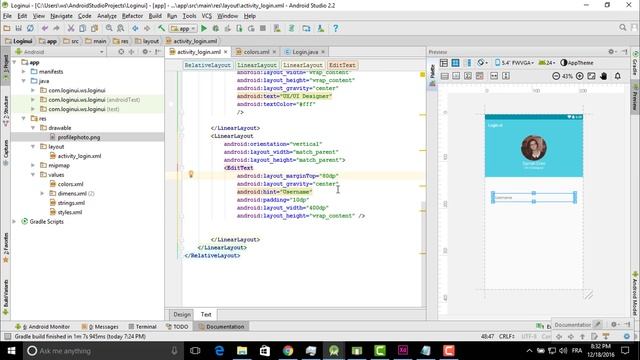The image size is (640, 360).
Task: Open the Refactor menu
Action: 132,16
